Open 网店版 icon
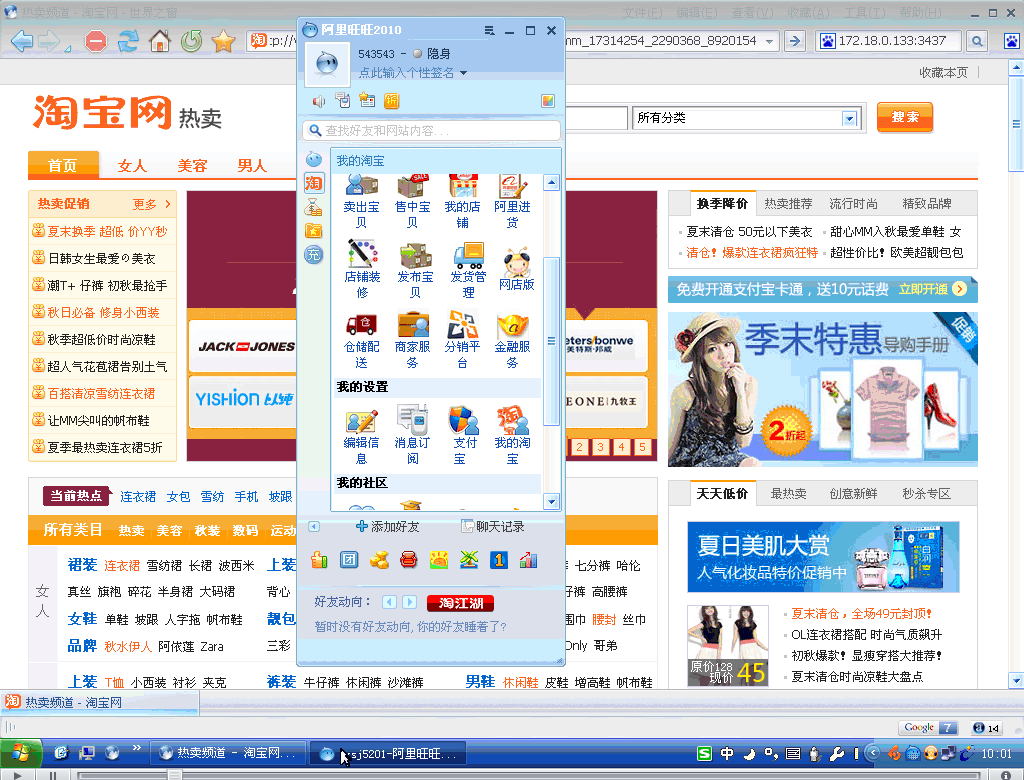 point(517,268)
